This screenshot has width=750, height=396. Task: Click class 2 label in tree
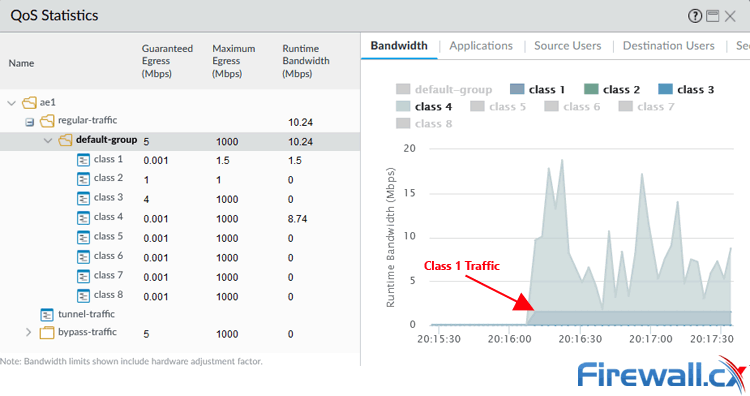pos(108,178)
